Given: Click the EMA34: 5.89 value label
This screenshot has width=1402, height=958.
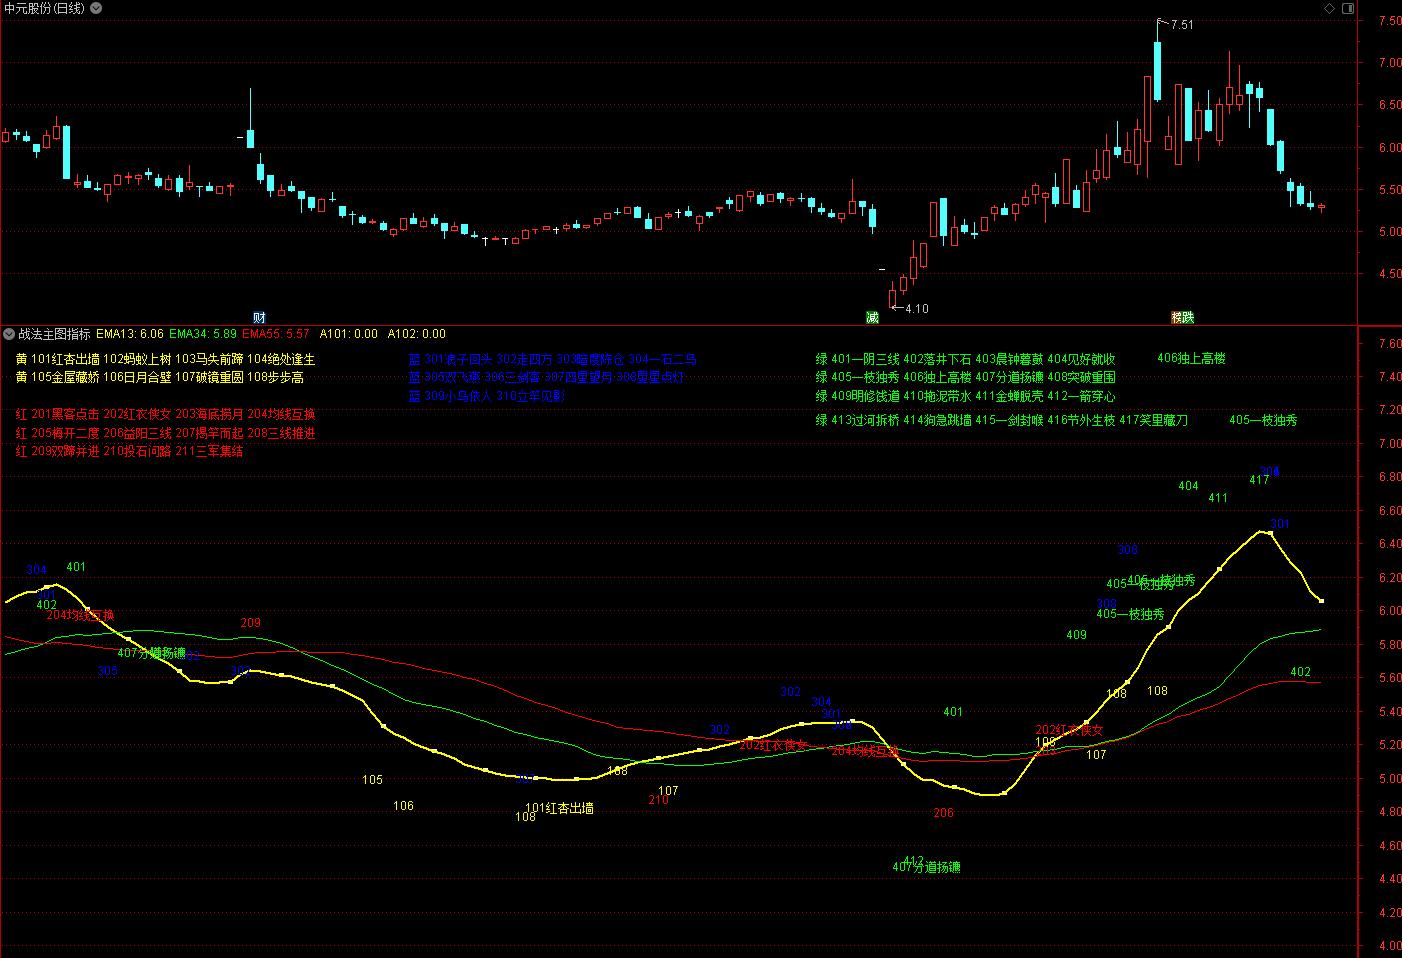Looking at the screenshot, I should [203, 334].
